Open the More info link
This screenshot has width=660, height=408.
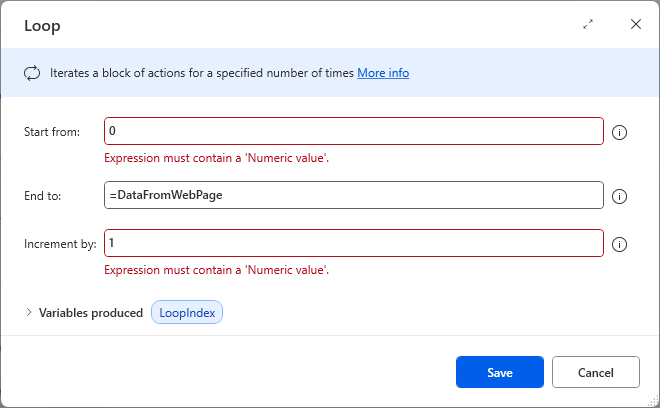click(383, 73)
